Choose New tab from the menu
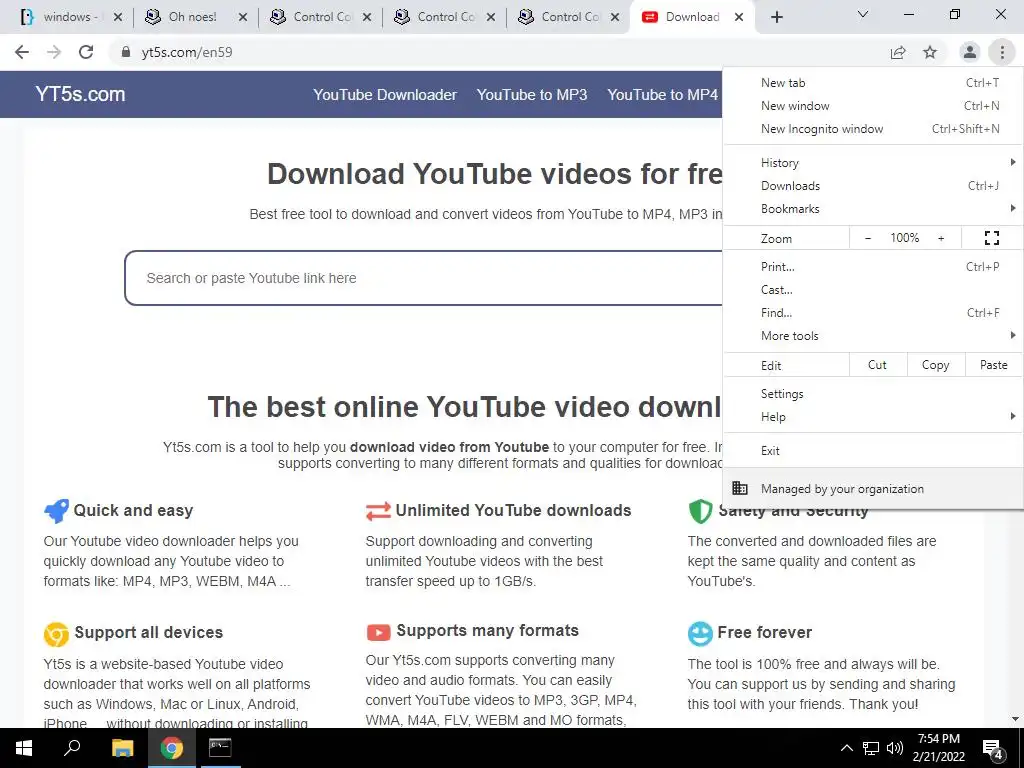Screen dimensions: 1024x768 click(x=872, y=83)
